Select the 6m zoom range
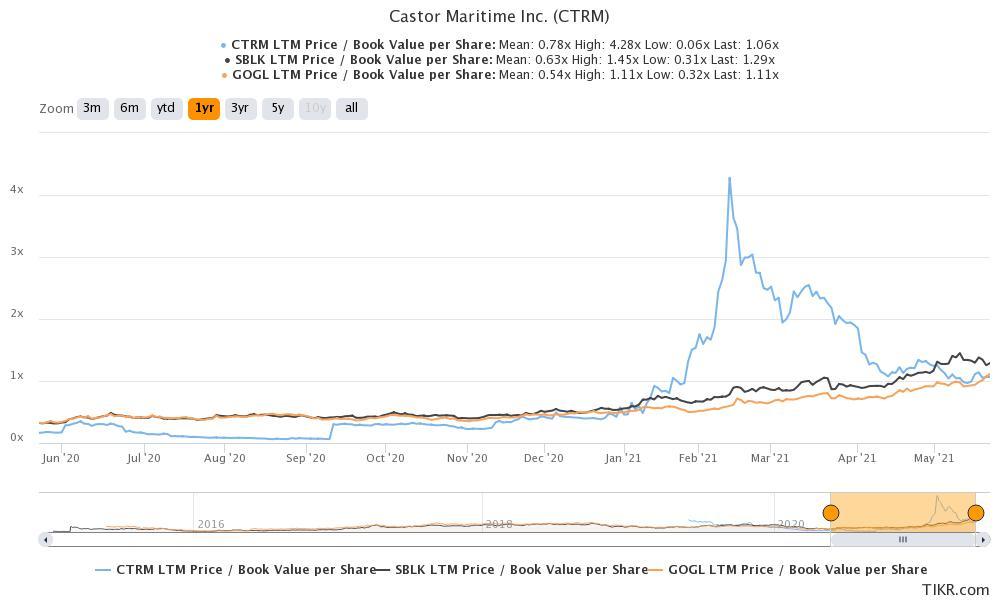The width and height of the screenshot is (1000, 600). click(x=129, y=108)
